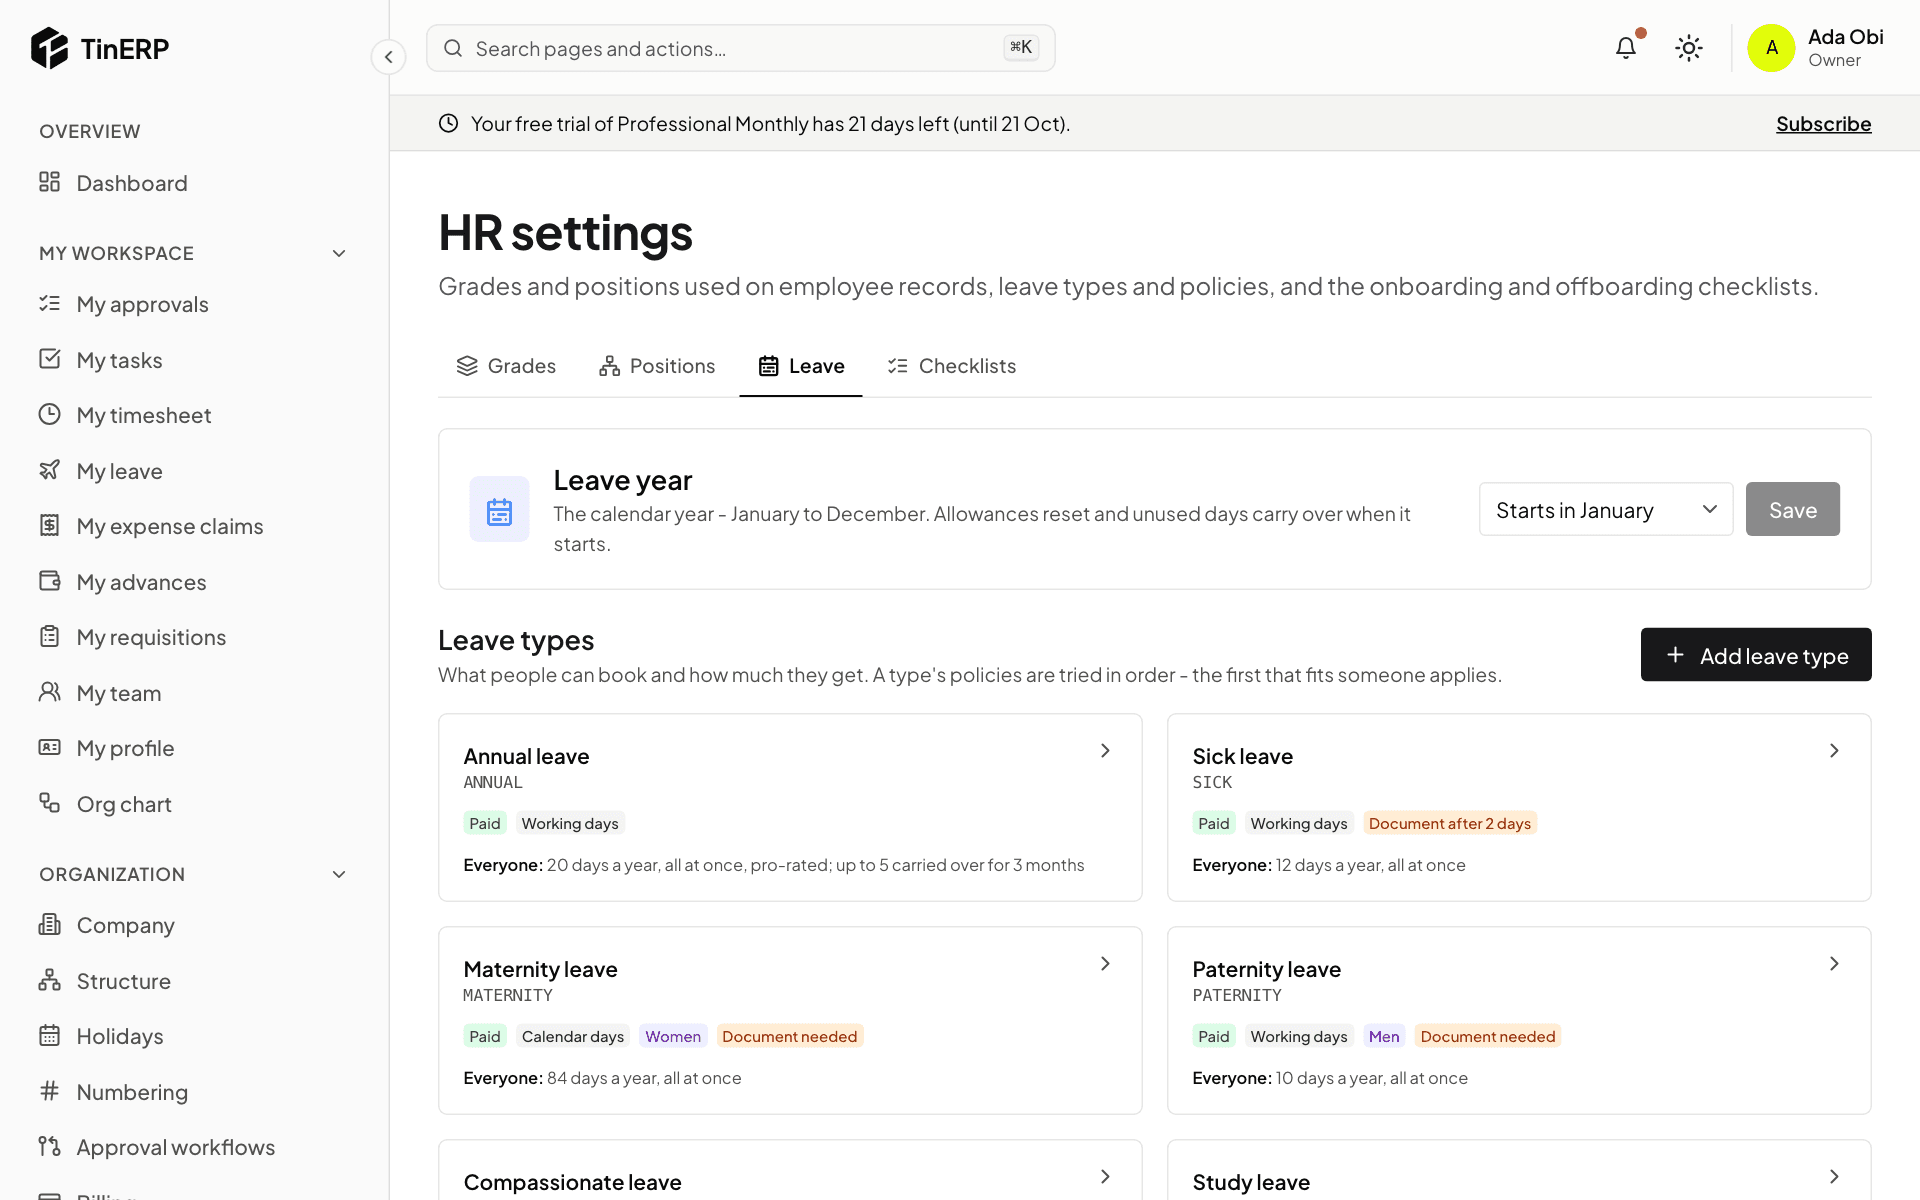Click the TinERP logo icon

[49, 48]
